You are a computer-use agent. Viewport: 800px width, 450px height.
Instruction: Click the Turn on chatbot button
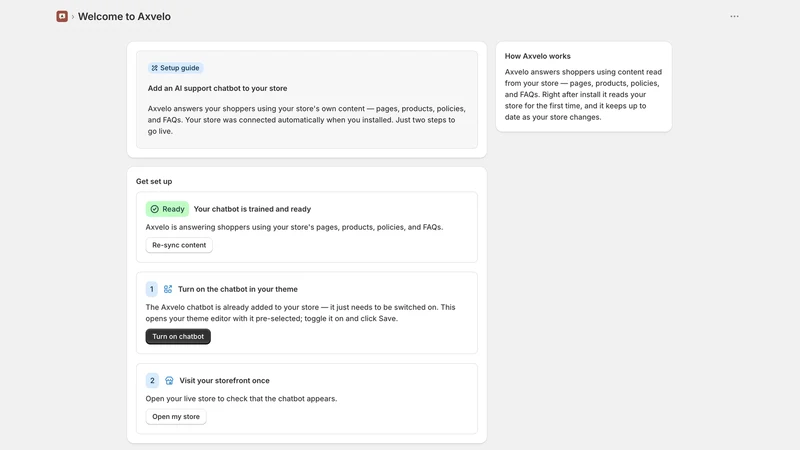click(x=178, y=336)
